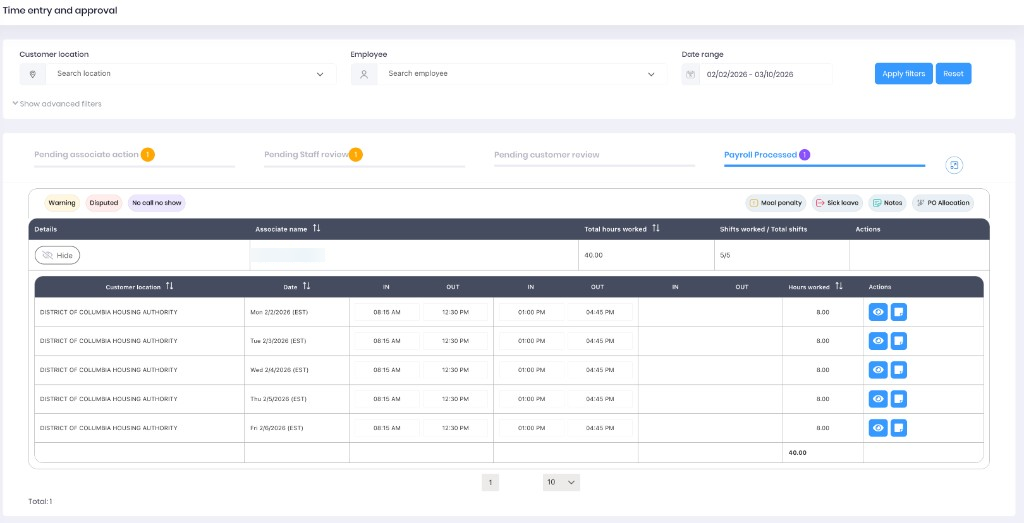Sort by Associate name
The height and width of the screenshot is (523, 1024).
[x=316, y=229]
